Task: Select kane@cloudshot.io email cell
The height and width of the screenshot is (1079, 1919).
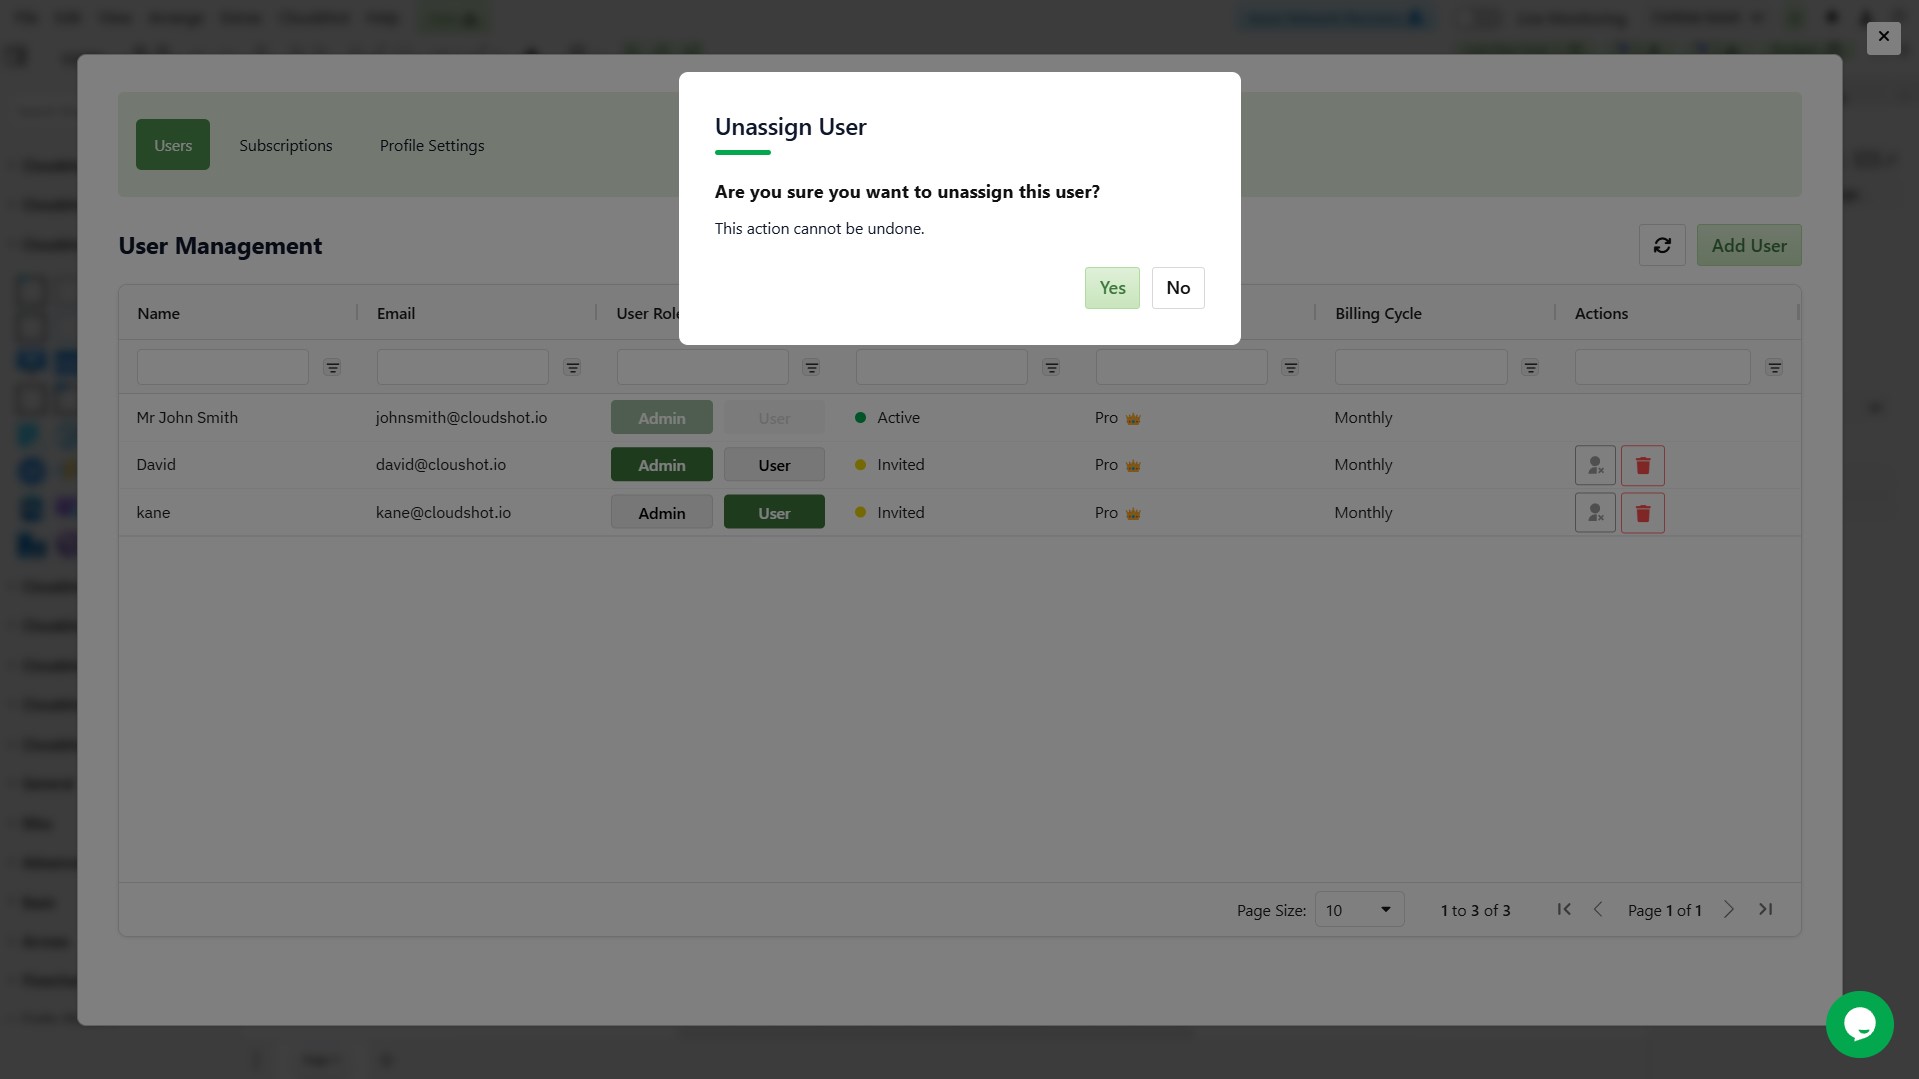Action: (x=443, y=512)
